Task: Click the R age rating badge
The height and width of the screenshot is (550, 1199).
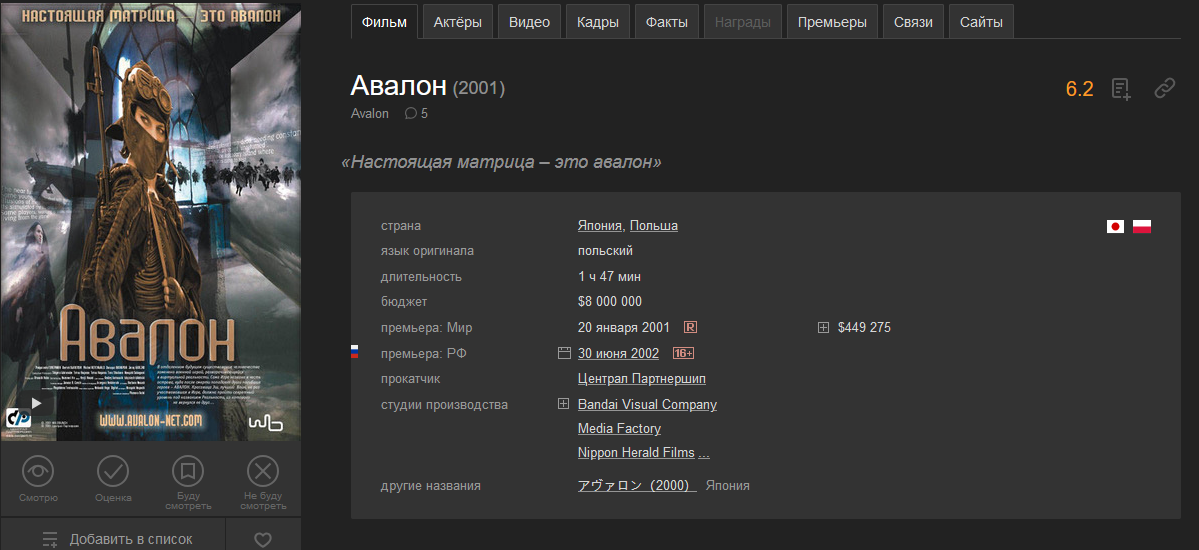Action: tap(690, 327)
